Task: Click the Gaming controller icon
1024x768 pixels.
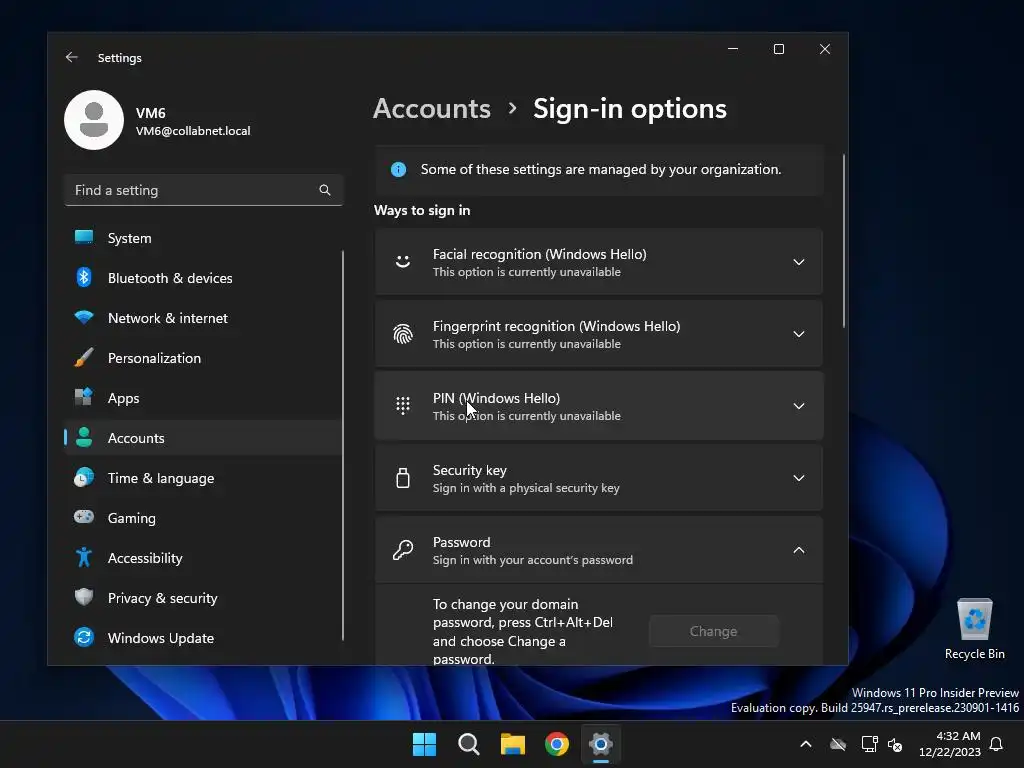Action: pyautogui.click(x=84, y=517)
